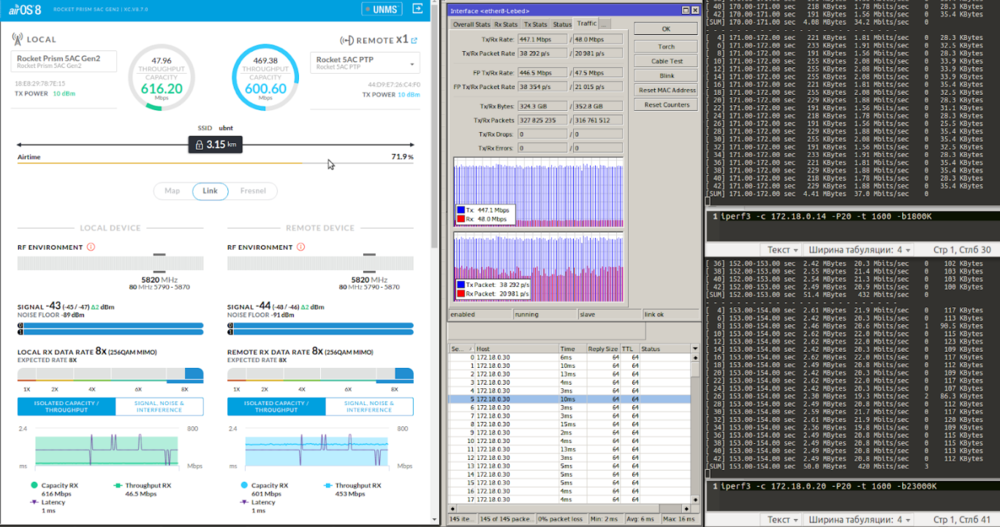
Task: Click the REMOTE station icon
Action: (x=346, y=40)
